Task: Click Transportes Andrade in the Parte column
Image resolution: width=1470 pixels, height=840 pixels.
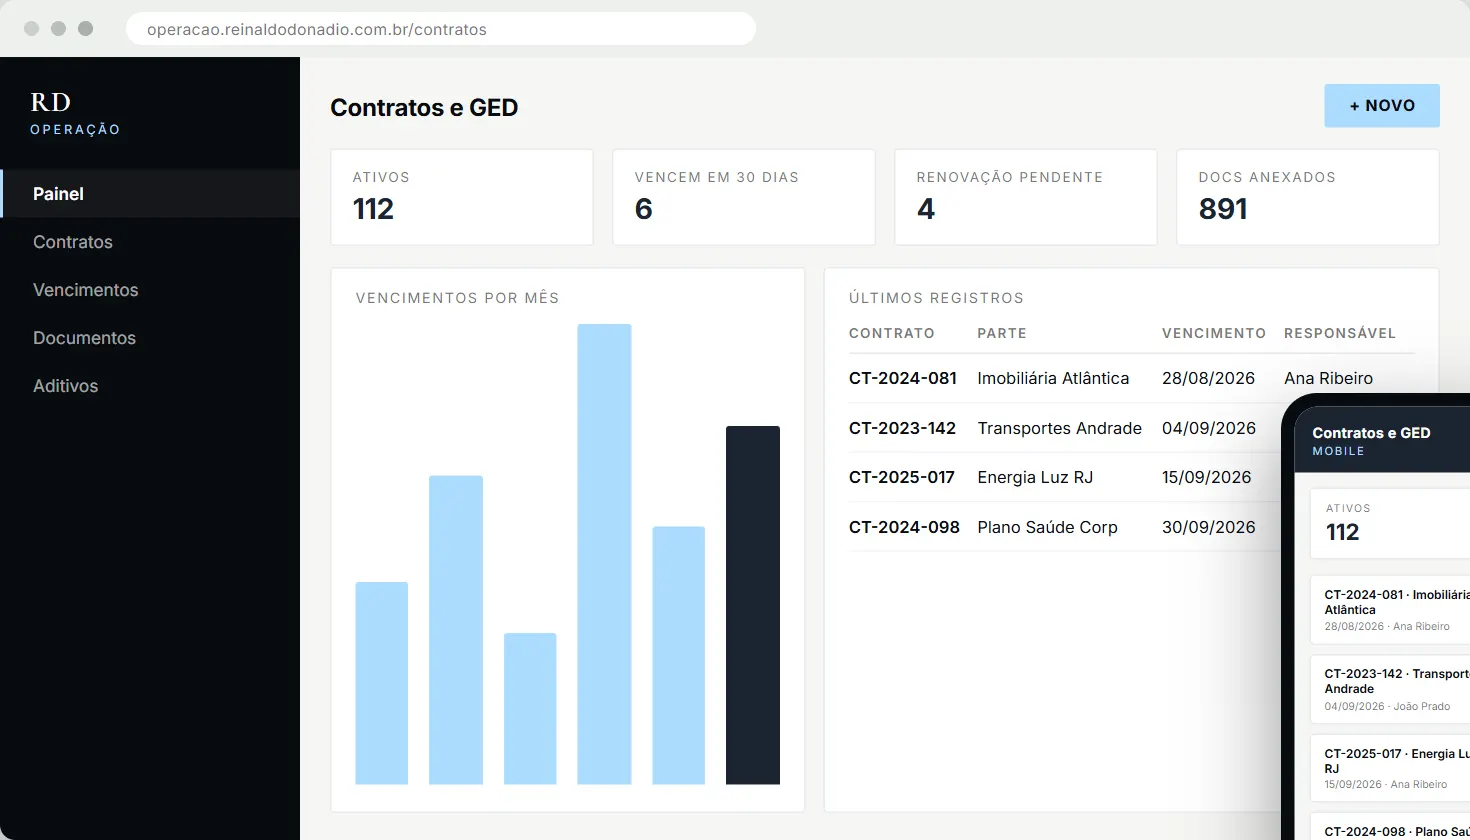Action: 1060,428
